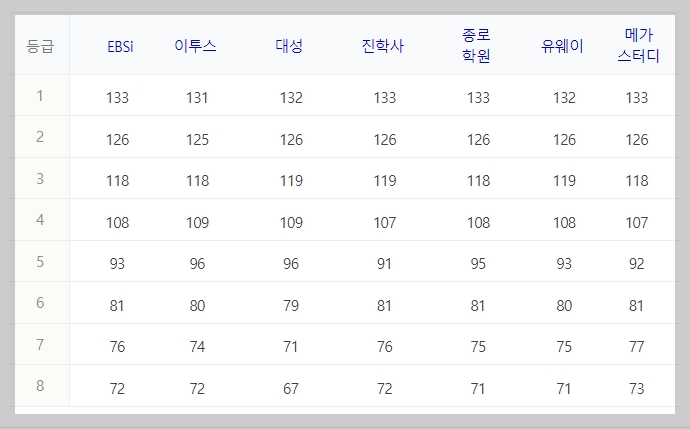Click 119 in the 대성 column
Screen dimensions: 690x429
pos(291,181)
